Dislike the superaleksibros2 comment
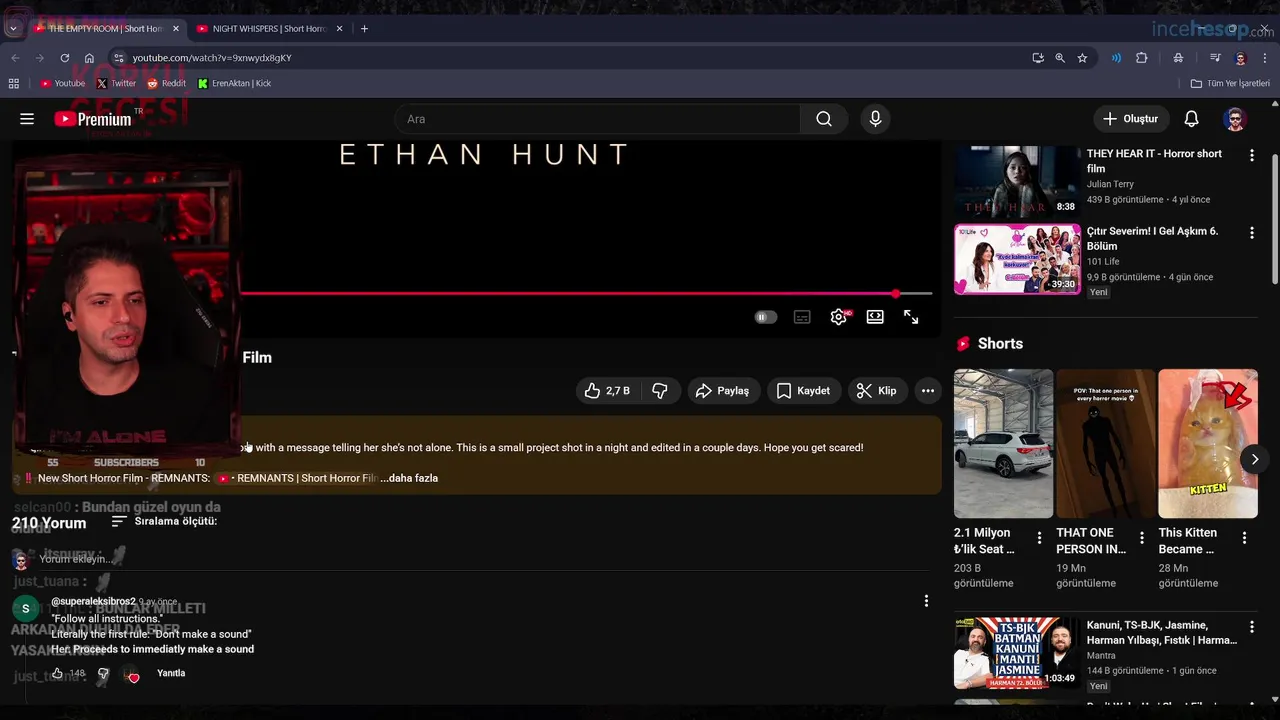The height and width of the screenshot is (720, 1280). point(102,674)
